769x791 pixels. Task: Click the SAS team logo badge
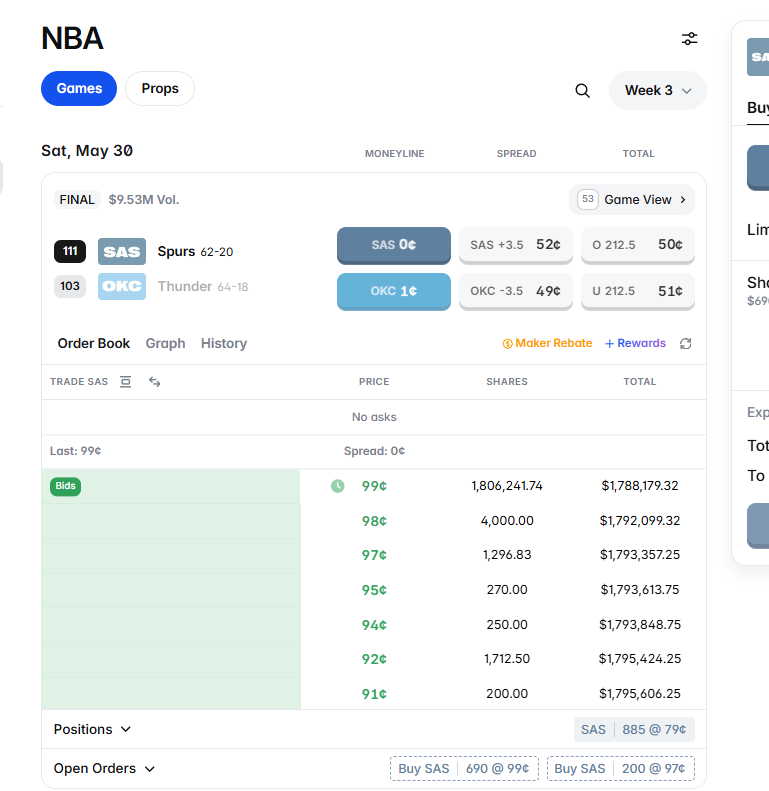coord(122,251)
